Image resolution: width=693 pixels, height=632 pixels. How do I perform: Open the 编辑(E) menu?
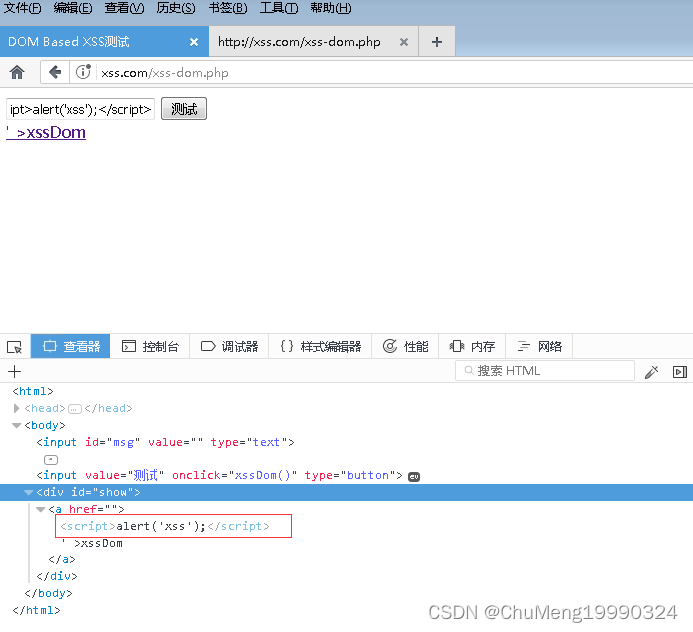tap(73, 8)
